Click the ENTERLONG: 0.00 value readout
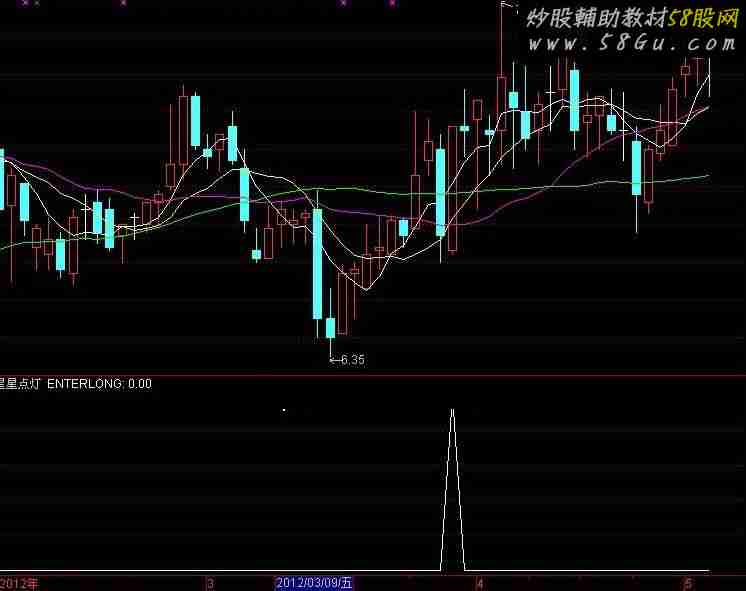 click(x=100, y=383)
